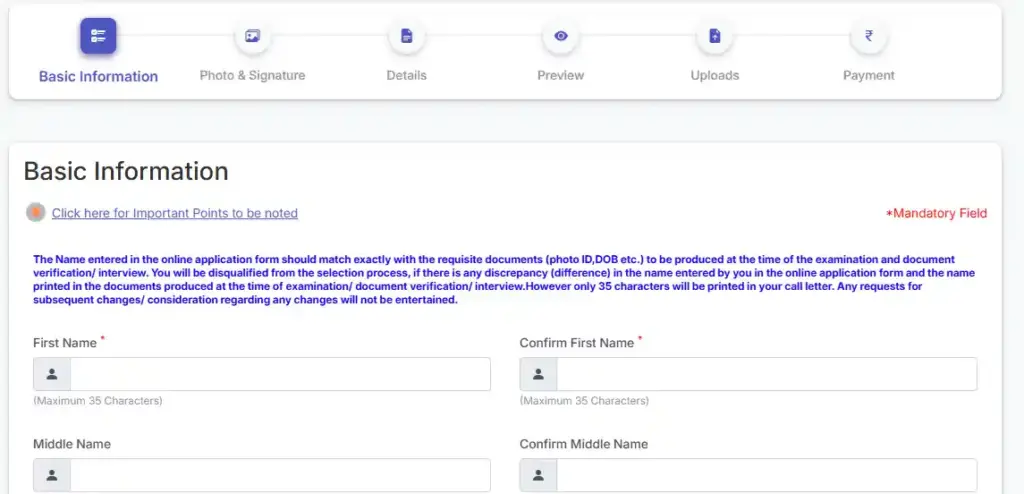
Task: Jump to the Payment tab label
Action: pyautogui.click(x=868, y=75)
